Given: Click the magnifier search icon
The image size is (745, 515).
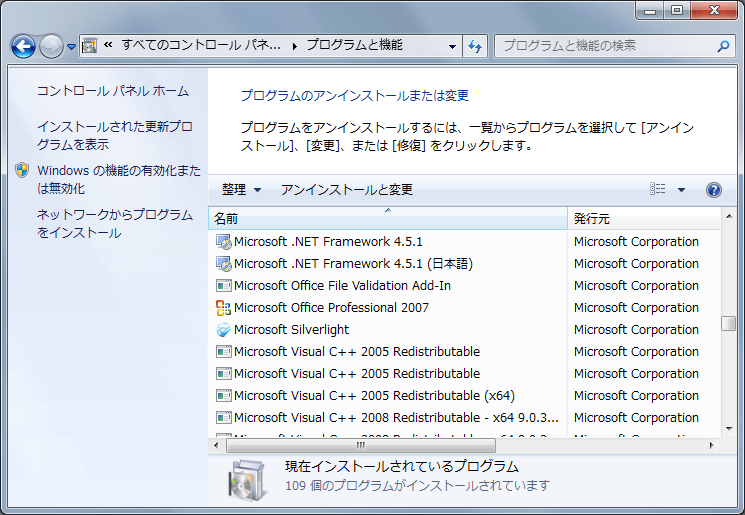Looking at the screenshot, I should (x=723, y=46).
